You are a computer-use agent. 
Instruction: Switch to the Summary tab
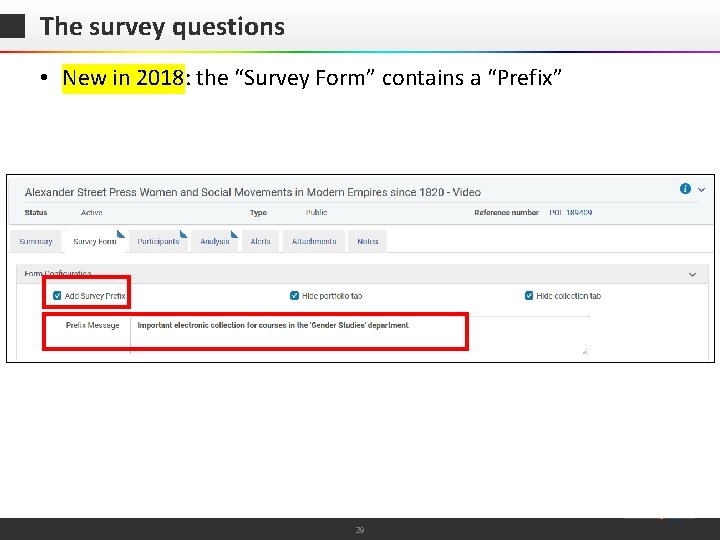click(35, 242)
